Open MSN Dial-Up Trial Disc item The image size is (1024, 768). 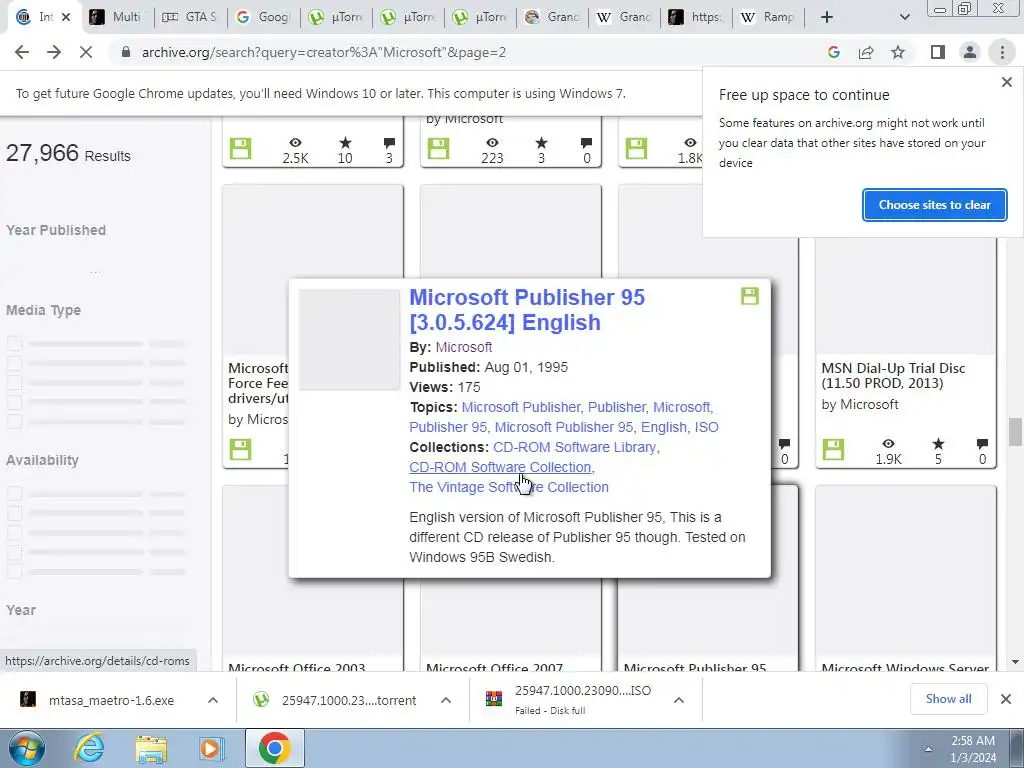click(x=893, y=376)
